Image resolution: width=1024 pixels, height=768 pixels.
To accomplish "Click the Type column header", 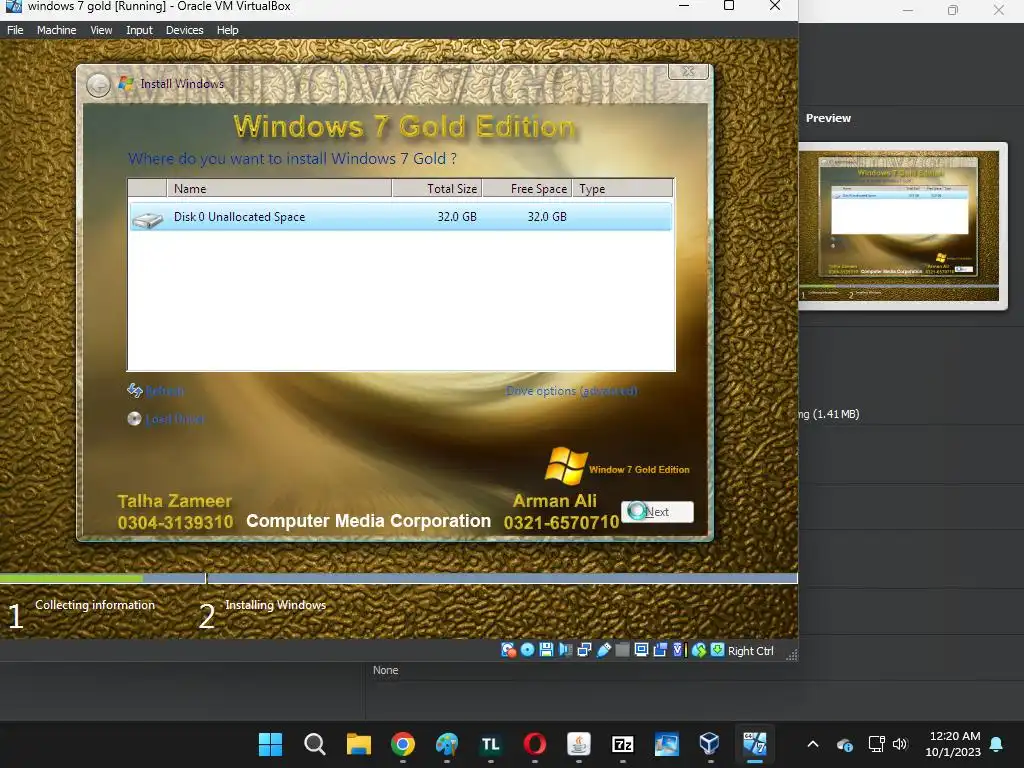I will pyautogui.click(x=622, y=188).
